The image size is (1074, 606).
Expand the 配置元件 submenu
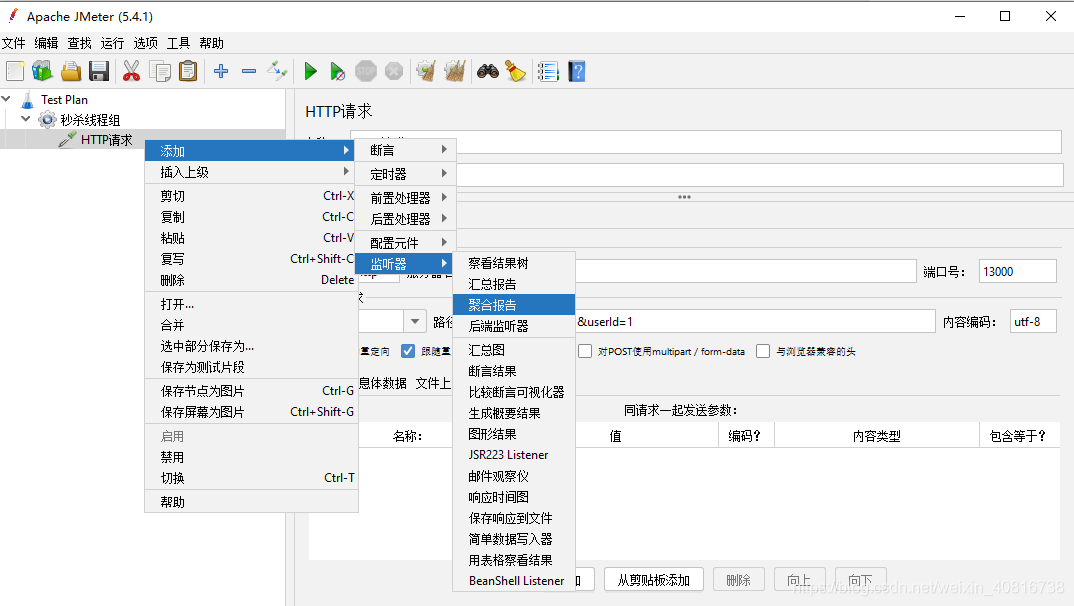(x=405, y=243)
